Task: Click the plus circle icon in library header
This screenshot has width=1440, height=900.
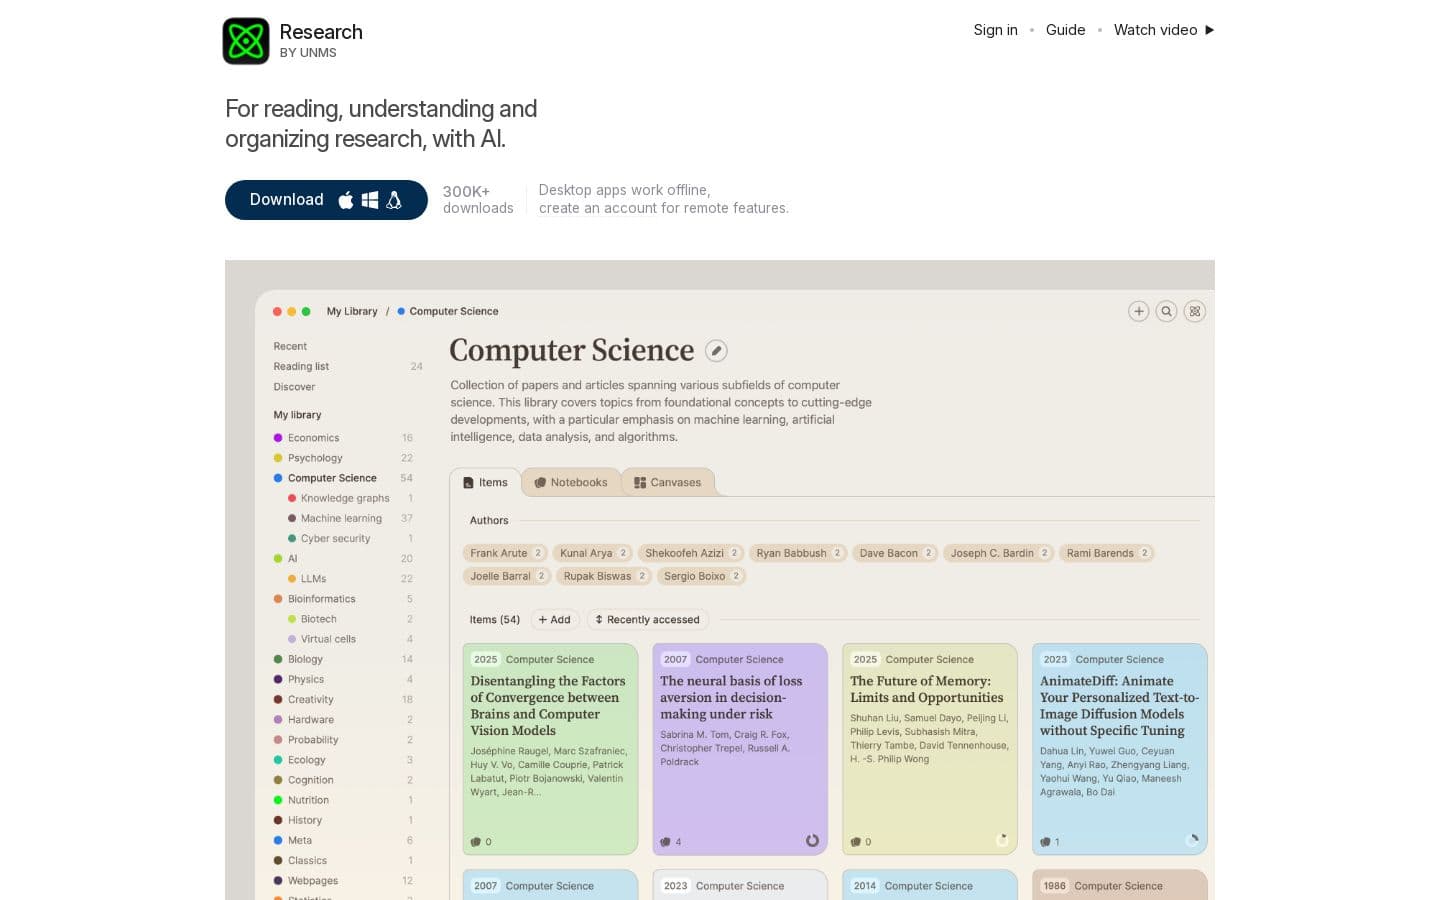Action: click(x=1138, y=312)
